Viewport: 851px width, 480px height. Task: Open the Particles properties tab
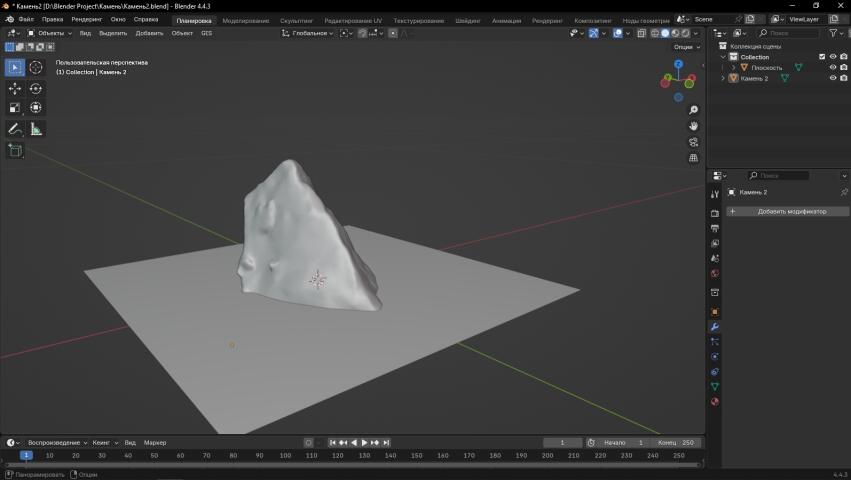715,342
